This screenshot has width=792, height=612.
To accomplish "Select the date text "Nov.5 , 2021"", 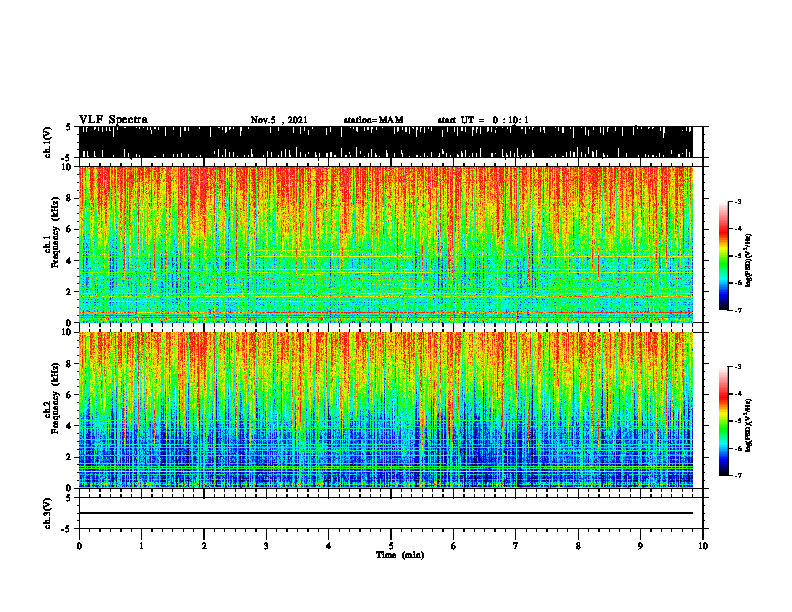I will (x=279, y=120).
